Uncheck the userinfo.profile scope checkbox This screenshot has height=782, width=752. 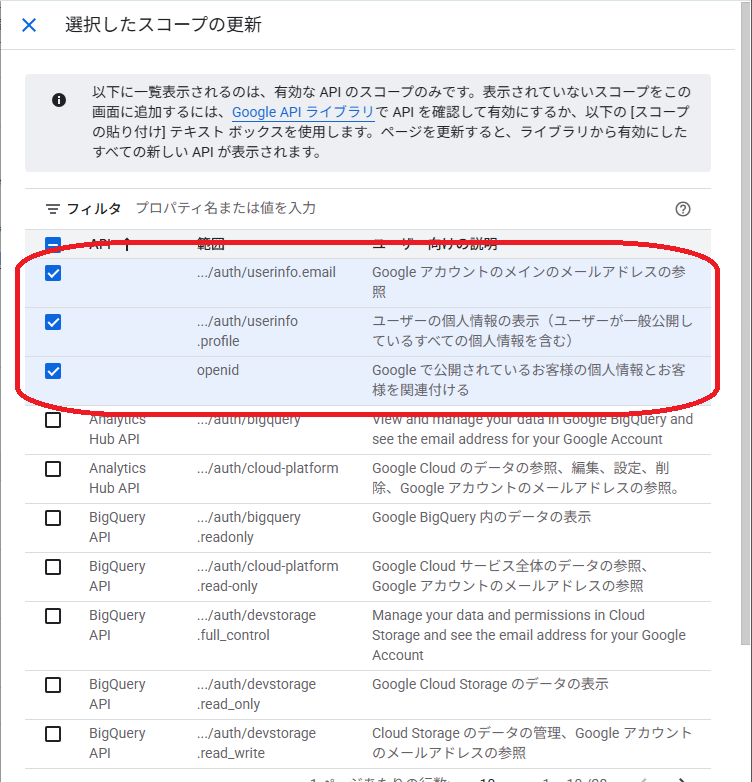(53, 322)
